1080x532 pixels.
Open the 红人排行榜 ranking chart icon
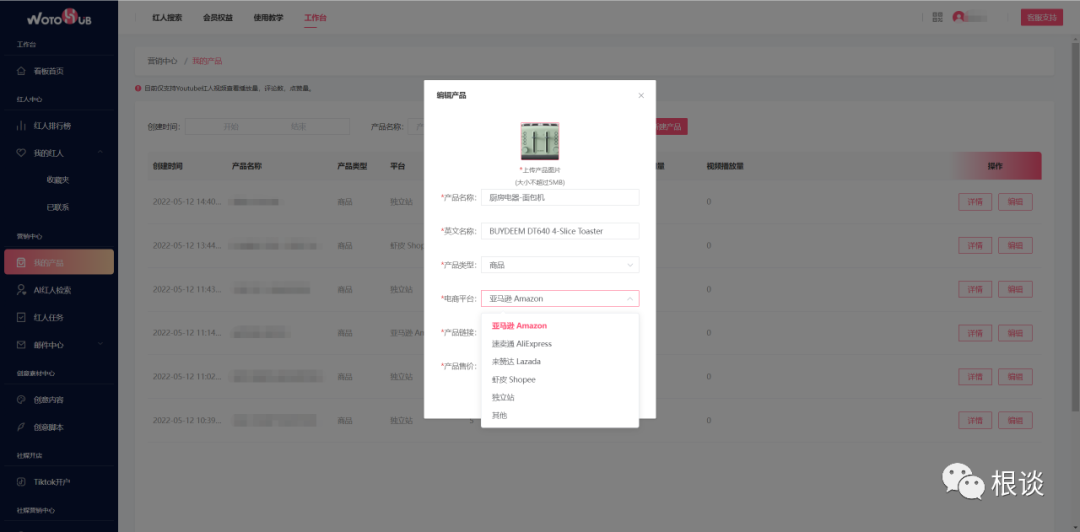pos(21,126)
